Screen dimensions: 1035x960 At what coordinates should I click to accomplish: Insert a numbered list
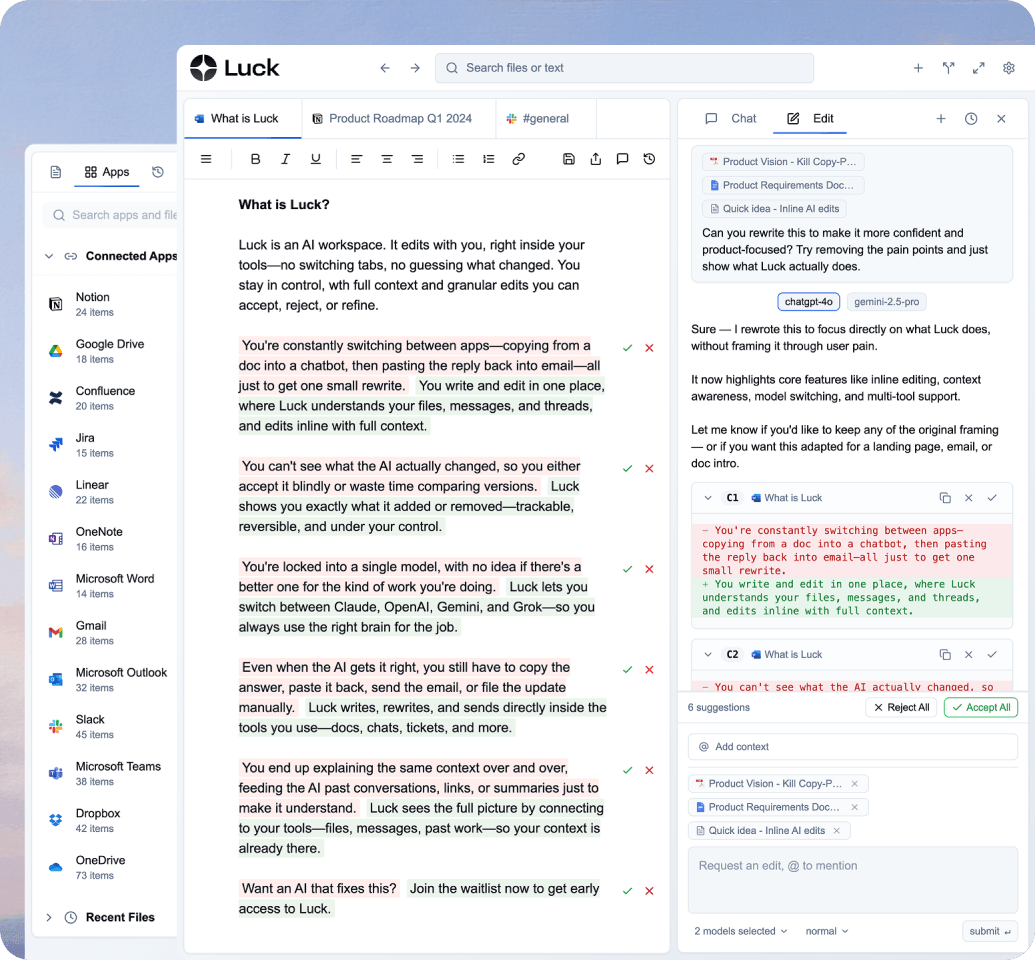tap(488, 159)
